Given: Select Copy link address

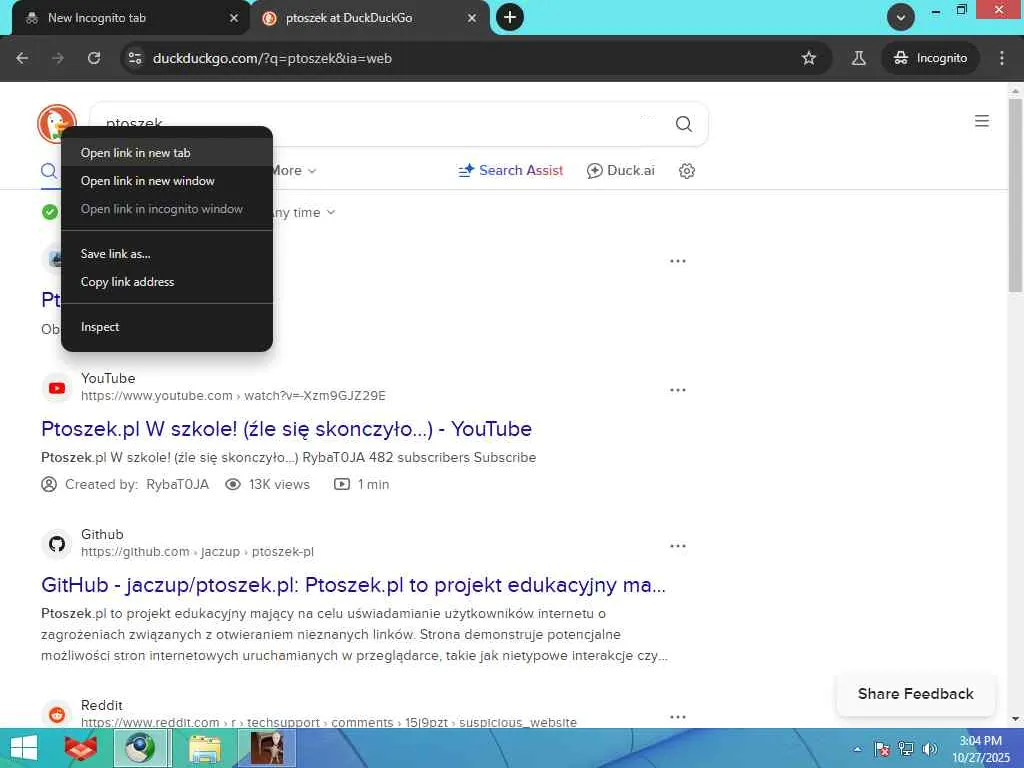Looking at the screenshot, I should click(167, 281).
